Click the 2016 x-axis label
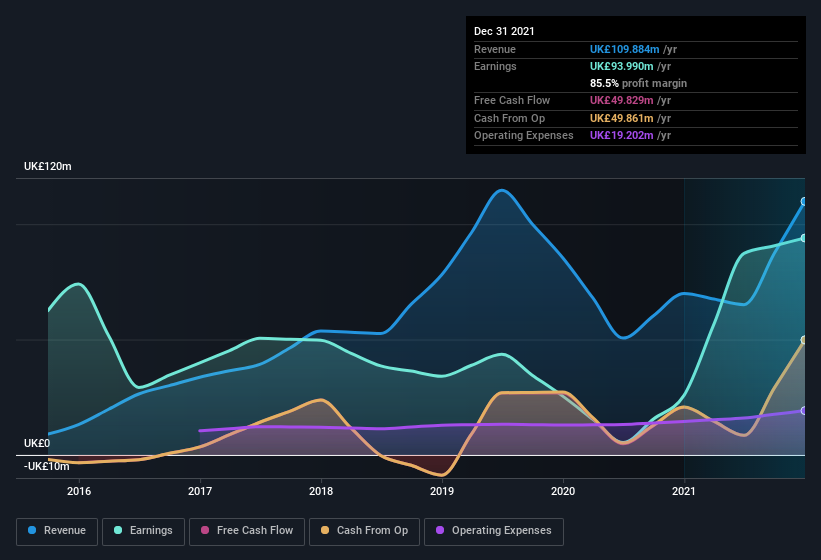This screenshot has height=560, width=821. coord(79,491)
